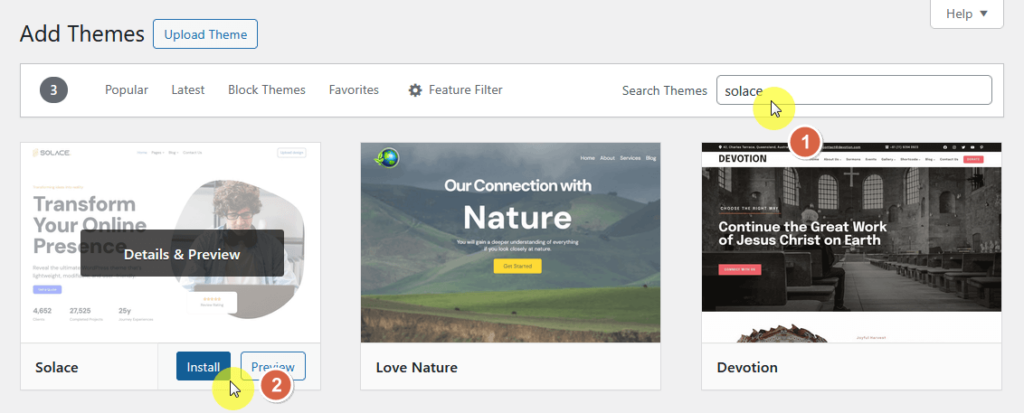This screenshot has height=413, width=1024.
Task: Open the Love Nature theme thumbnail
Action: coord(511,242)
